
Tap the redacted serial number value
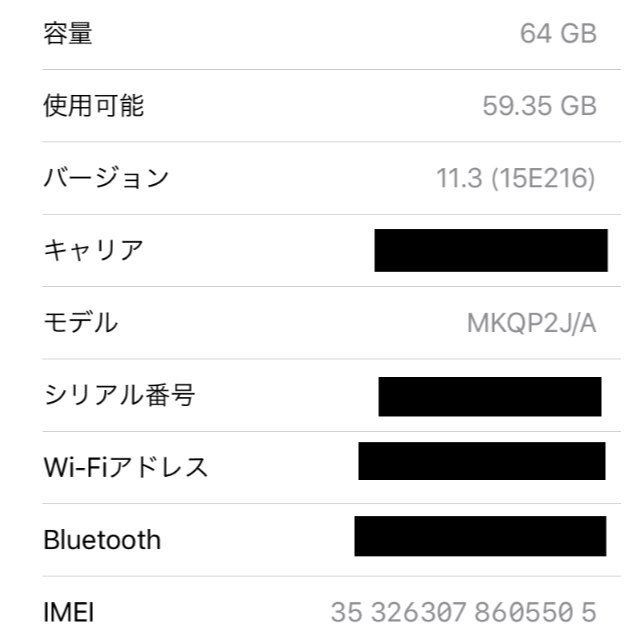[x=490, y=397]
